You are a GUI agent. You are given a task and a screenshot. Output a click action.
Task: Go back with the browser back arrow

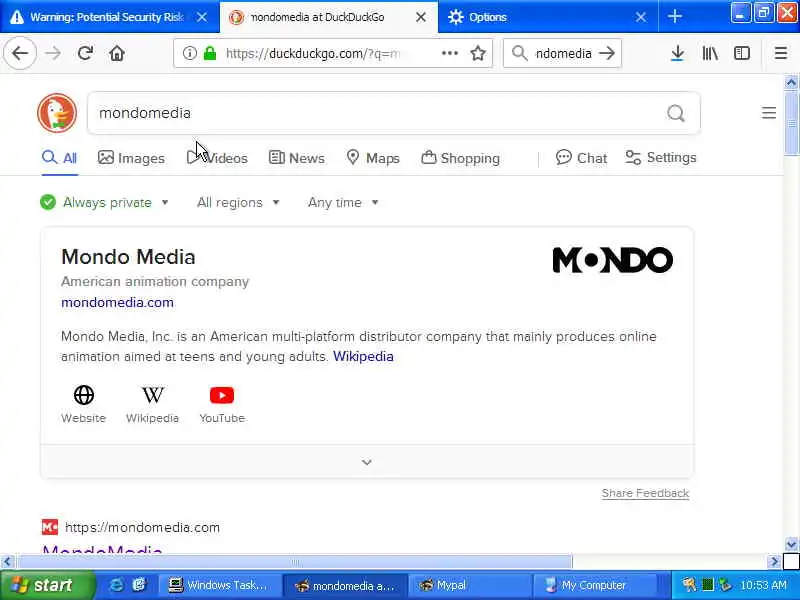point(20,53)
